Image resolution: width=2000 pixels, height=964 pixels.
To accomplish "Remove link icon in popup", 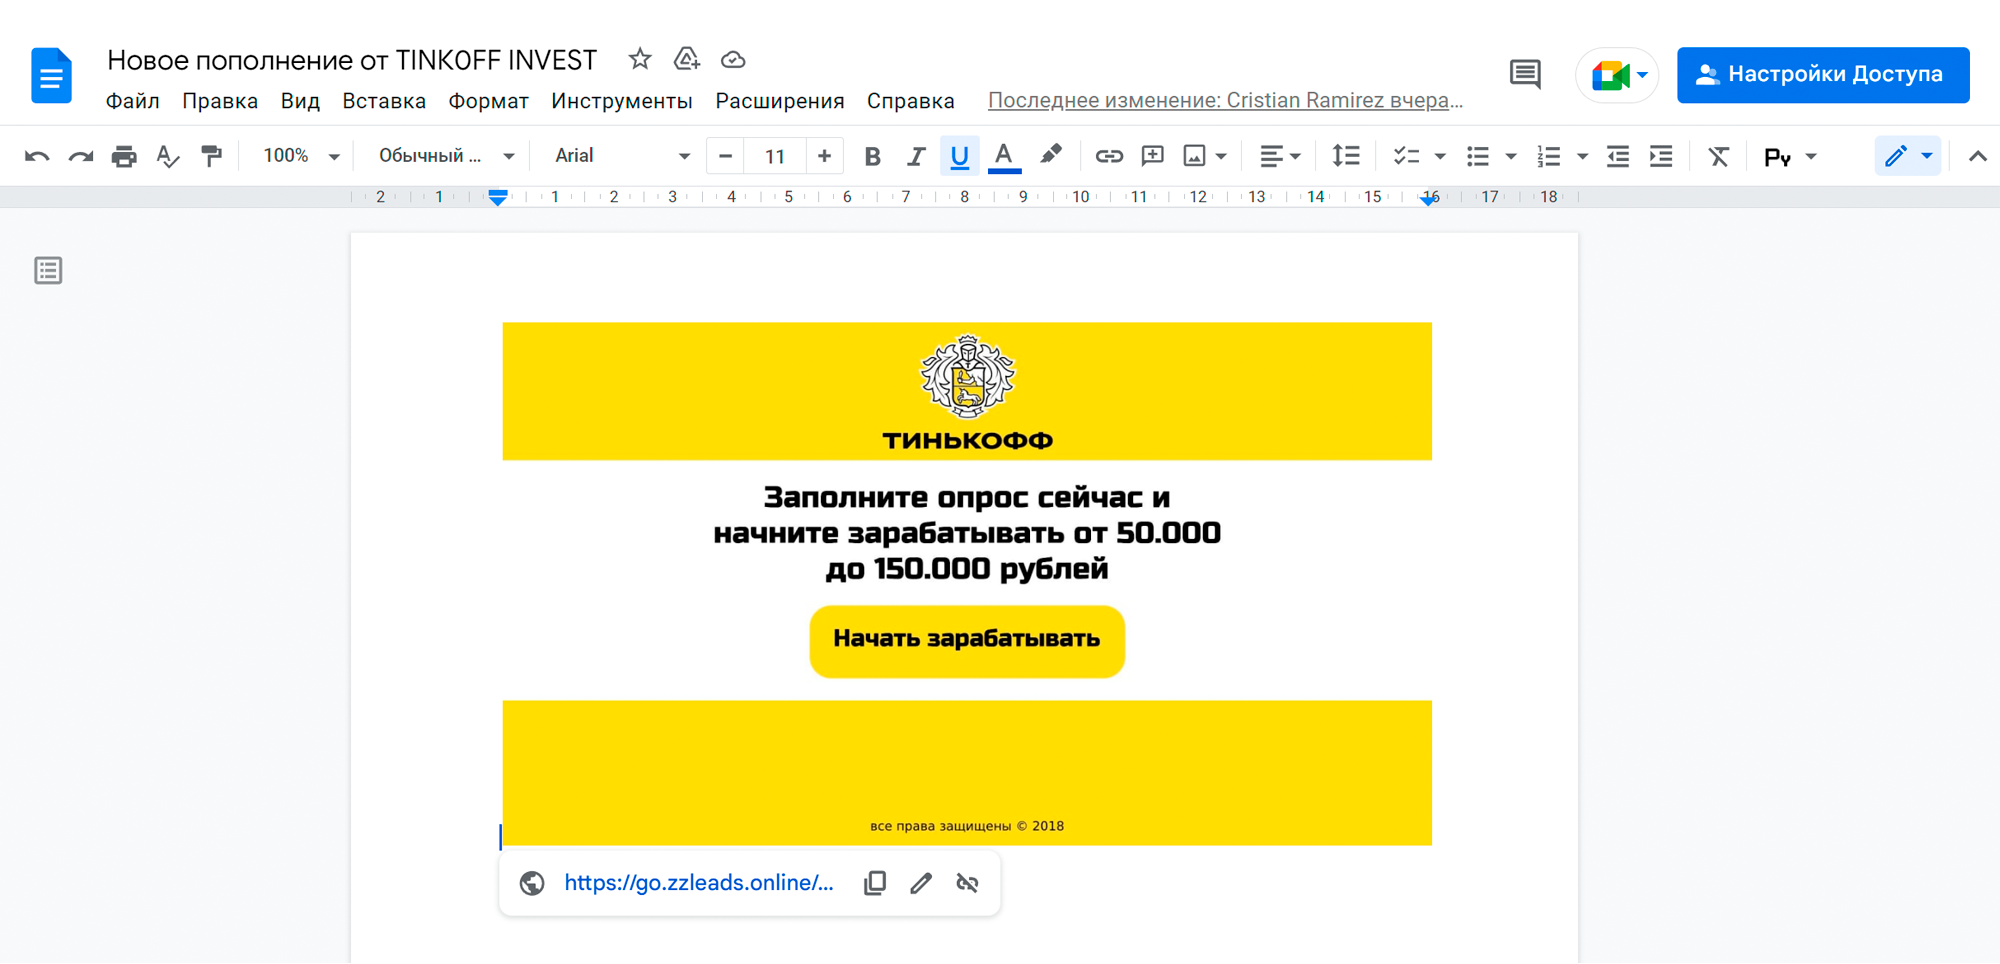I will coord(967,883).
